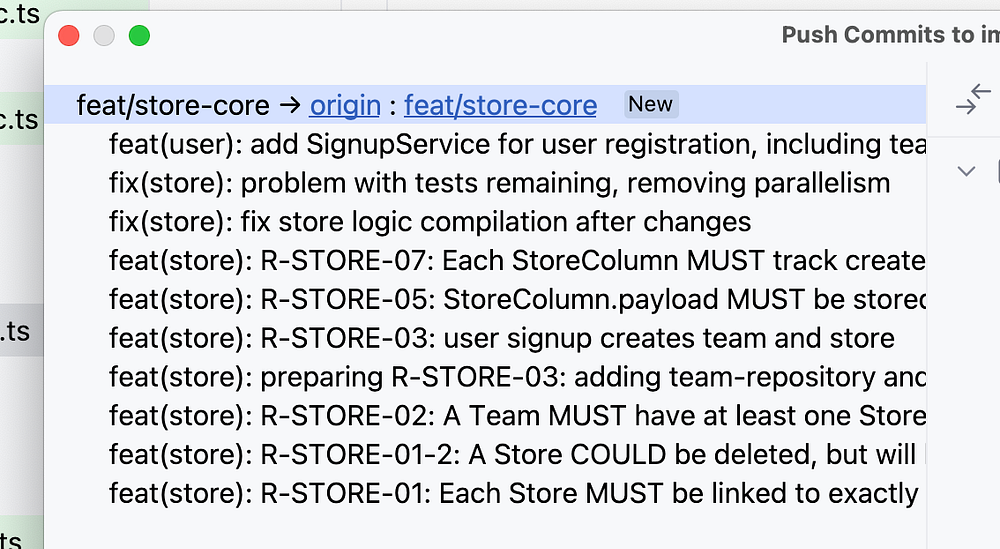The width and height of the screenshot is (1000, 549).
Task: Select the preparing R-STORE-03 team-repository commit
Action: coord(516,376)
